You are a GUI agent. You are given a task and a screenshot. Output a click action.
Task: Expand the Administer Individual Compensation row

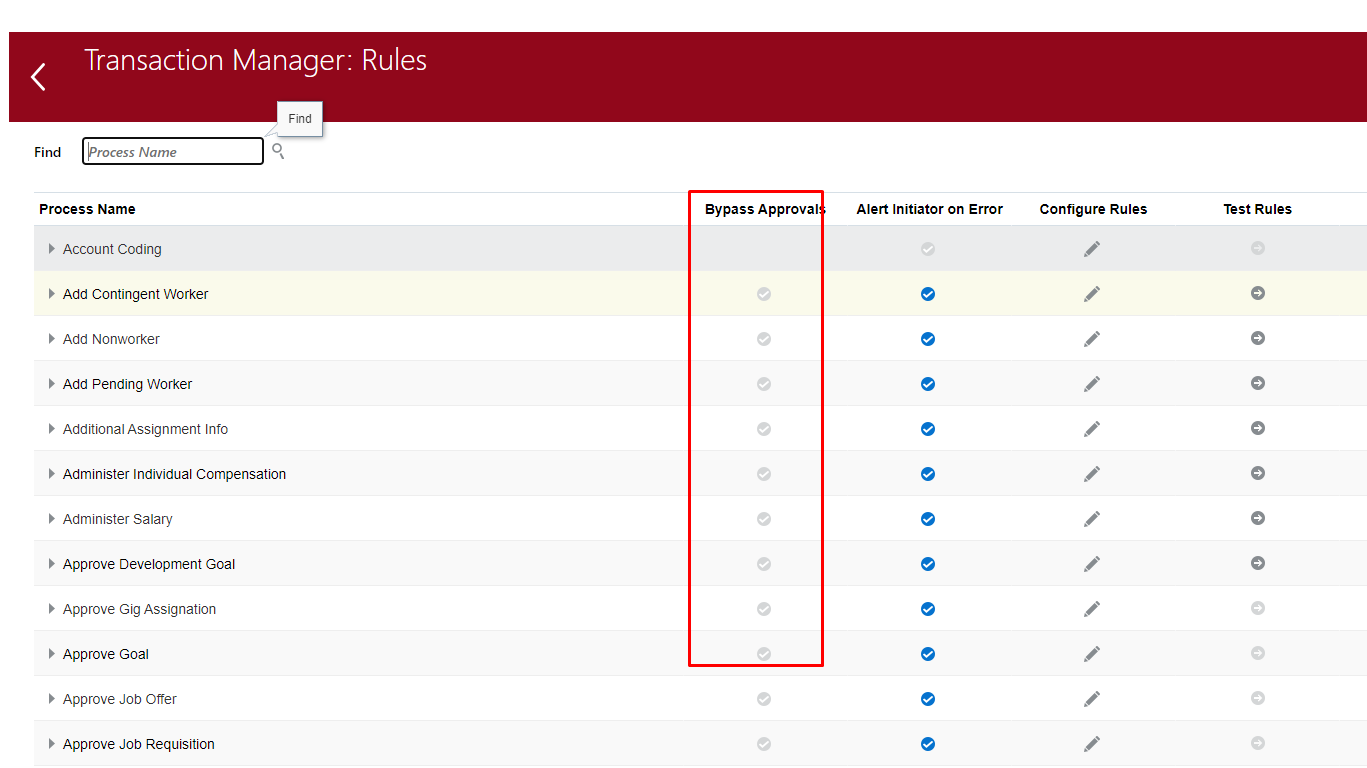pos(51,474)
